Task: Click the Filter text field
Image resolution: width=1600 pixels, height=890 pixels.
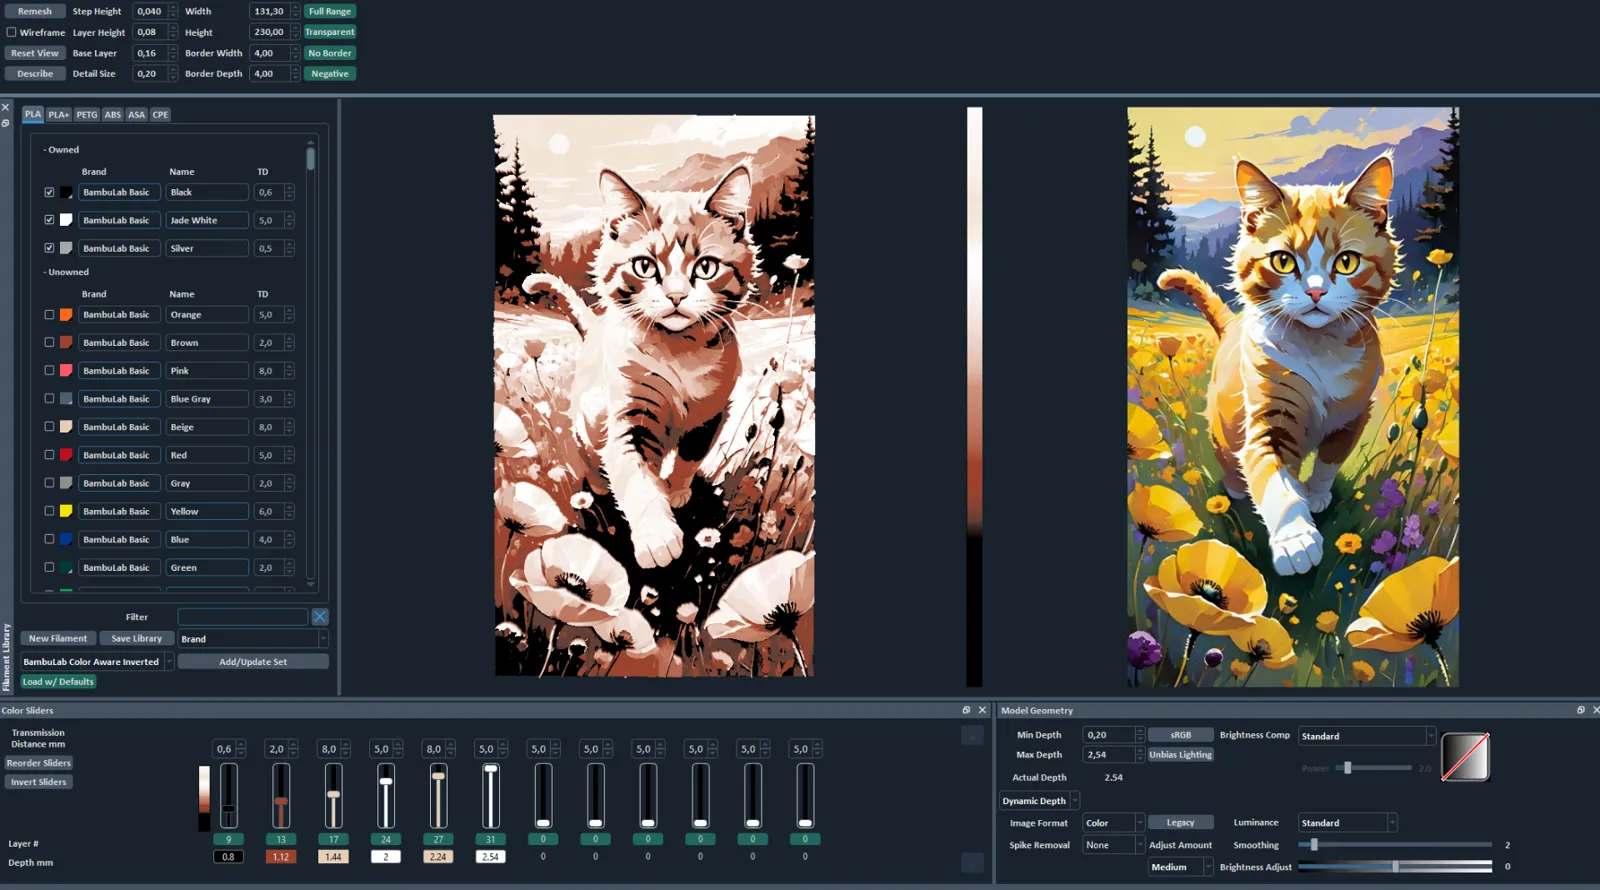Action: [243, 617]
